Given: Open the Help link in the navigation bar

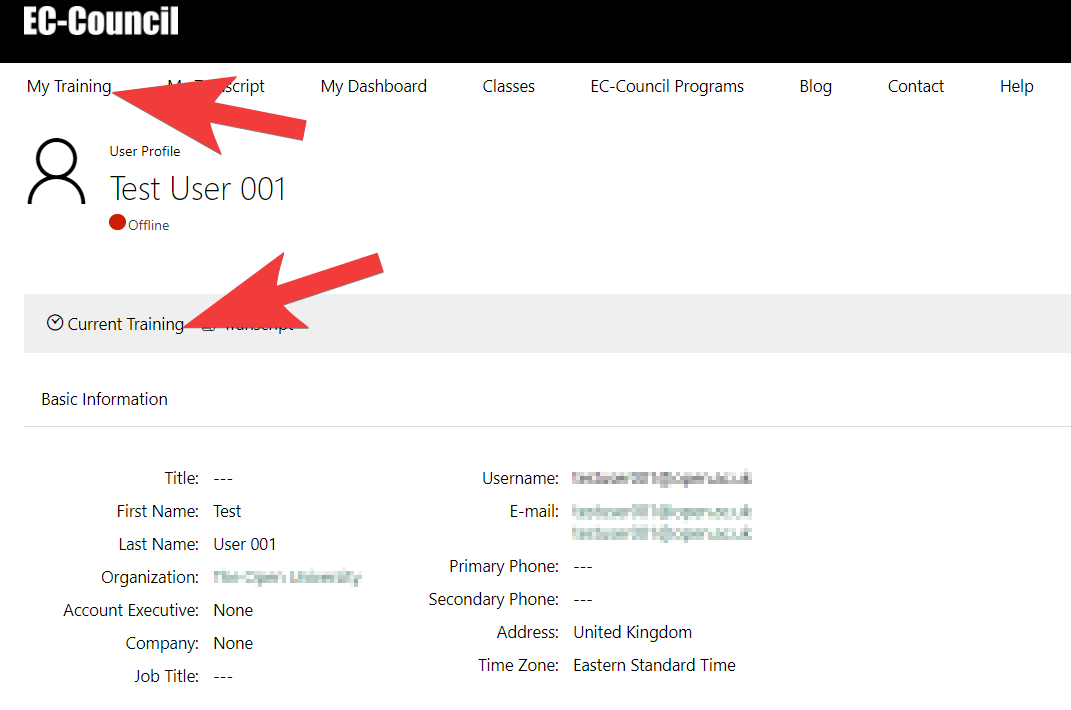Looking at the screenshot, I should coord(1016,86).
